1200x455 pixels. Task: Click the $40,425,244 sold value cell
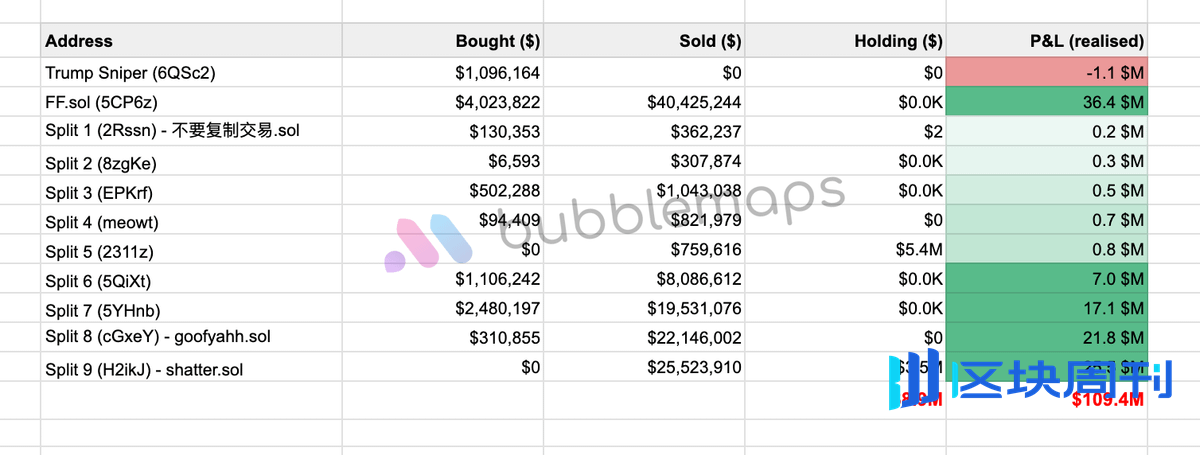pyautogui.click(x=645, y=102)
